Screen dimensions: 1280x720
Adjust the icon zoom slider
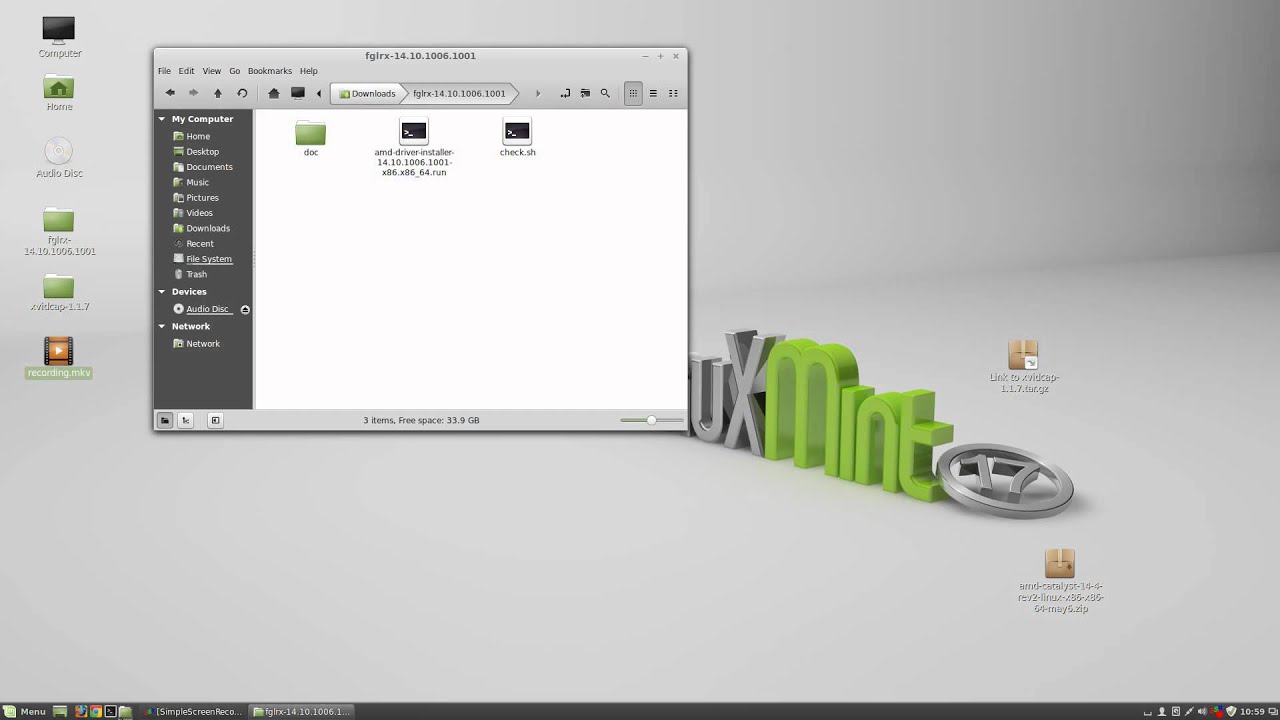[651, 420]
